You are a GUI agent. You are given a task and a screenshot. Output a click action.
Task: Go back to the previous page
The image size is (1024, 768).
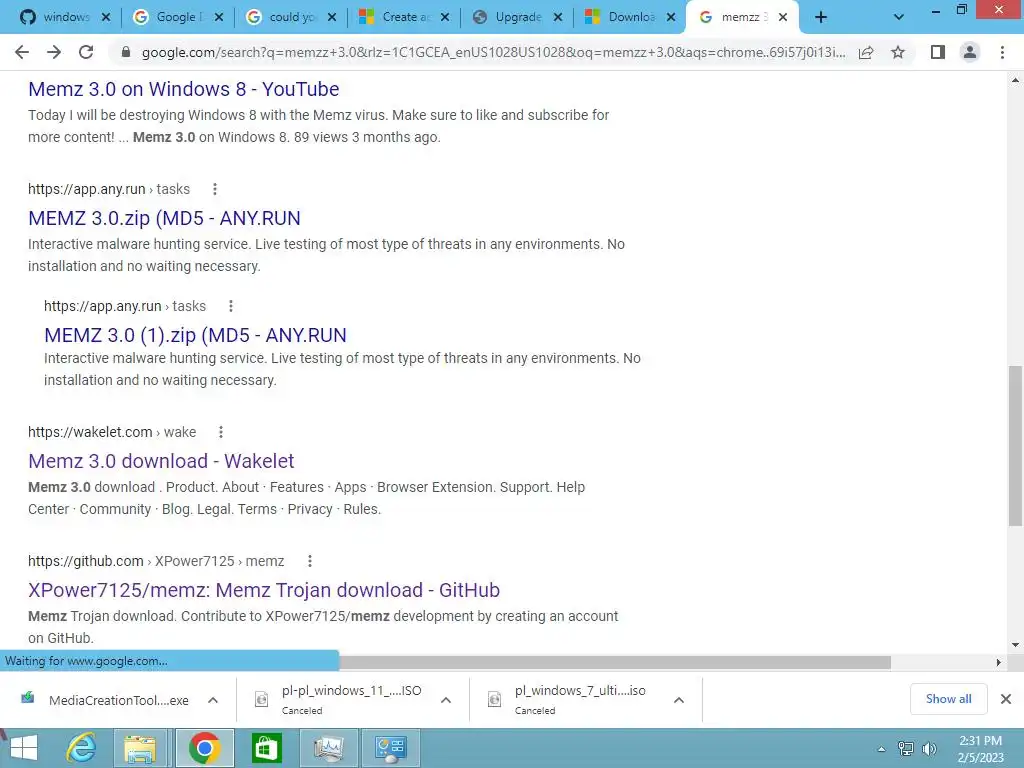click(x=22, y=52)
